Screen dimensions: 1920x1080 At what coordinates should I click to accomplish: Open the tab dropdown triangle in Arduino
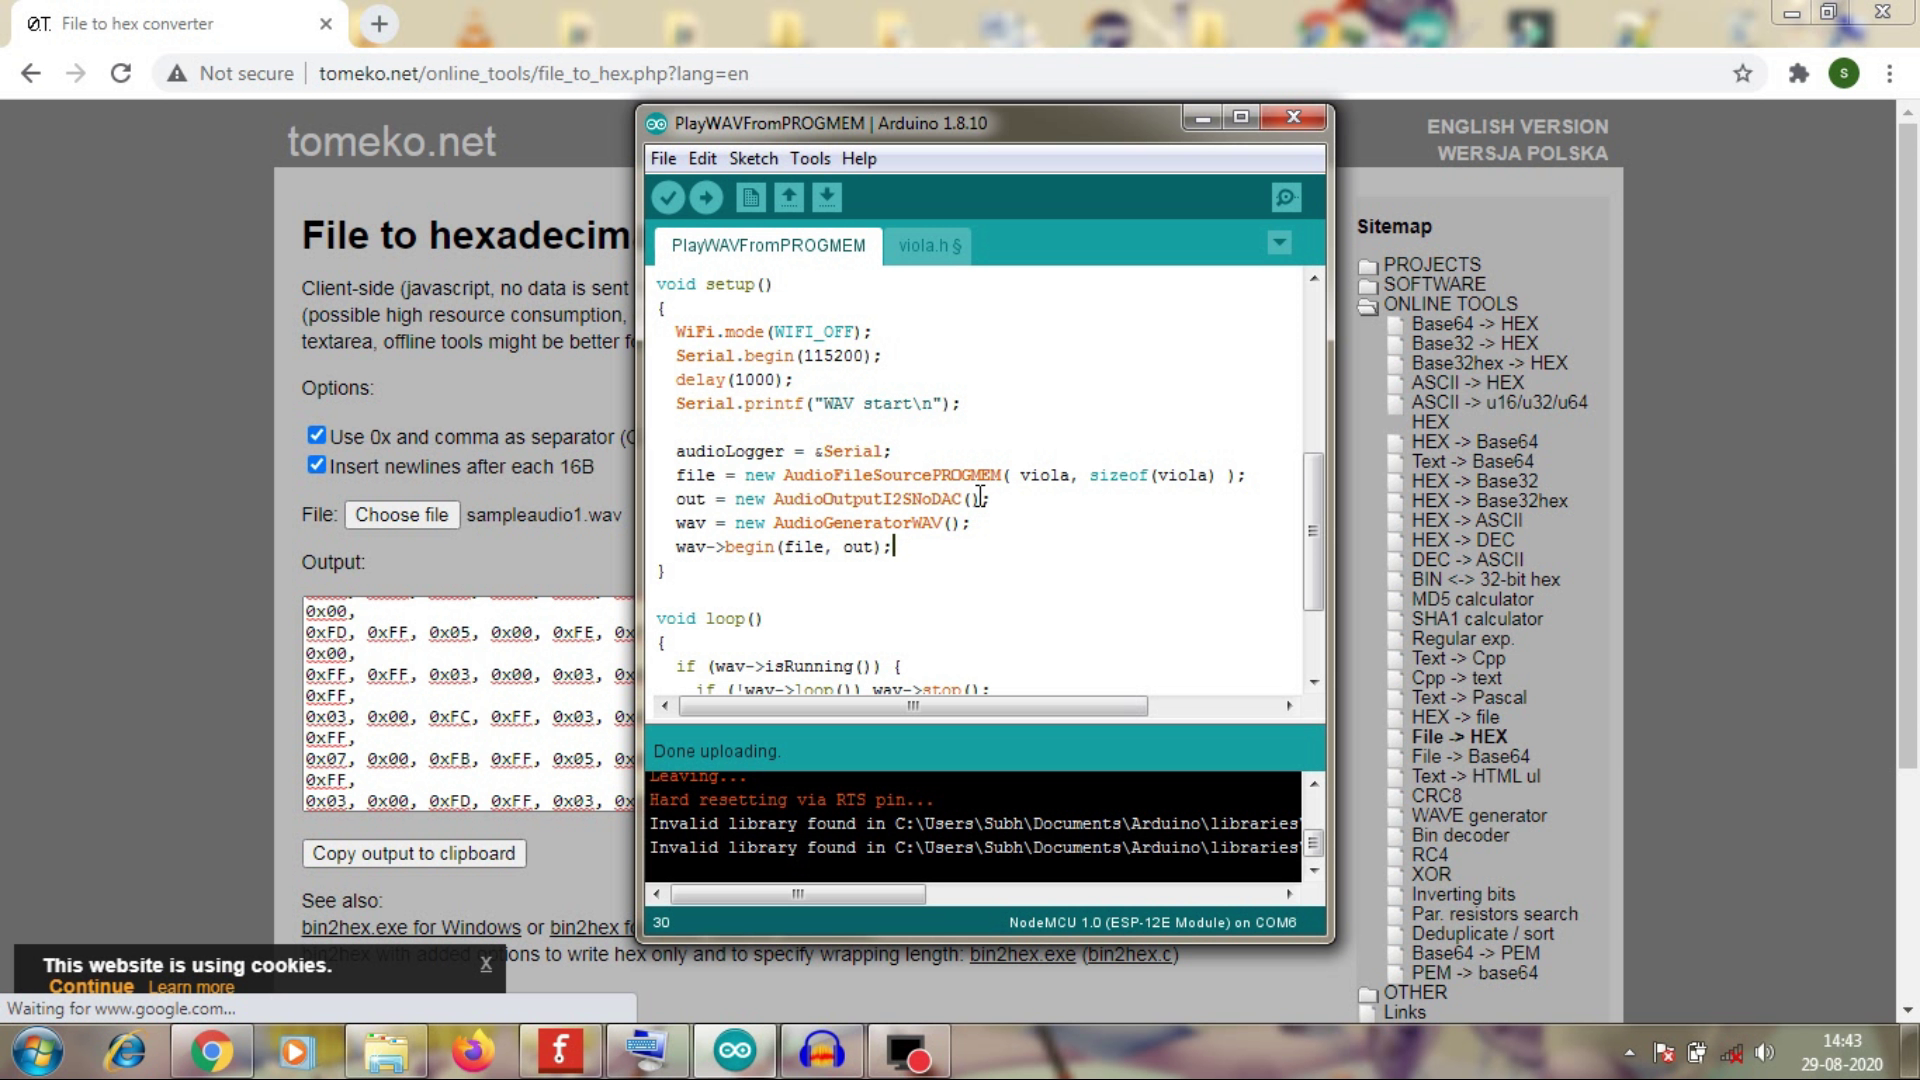coord(1279,243)
